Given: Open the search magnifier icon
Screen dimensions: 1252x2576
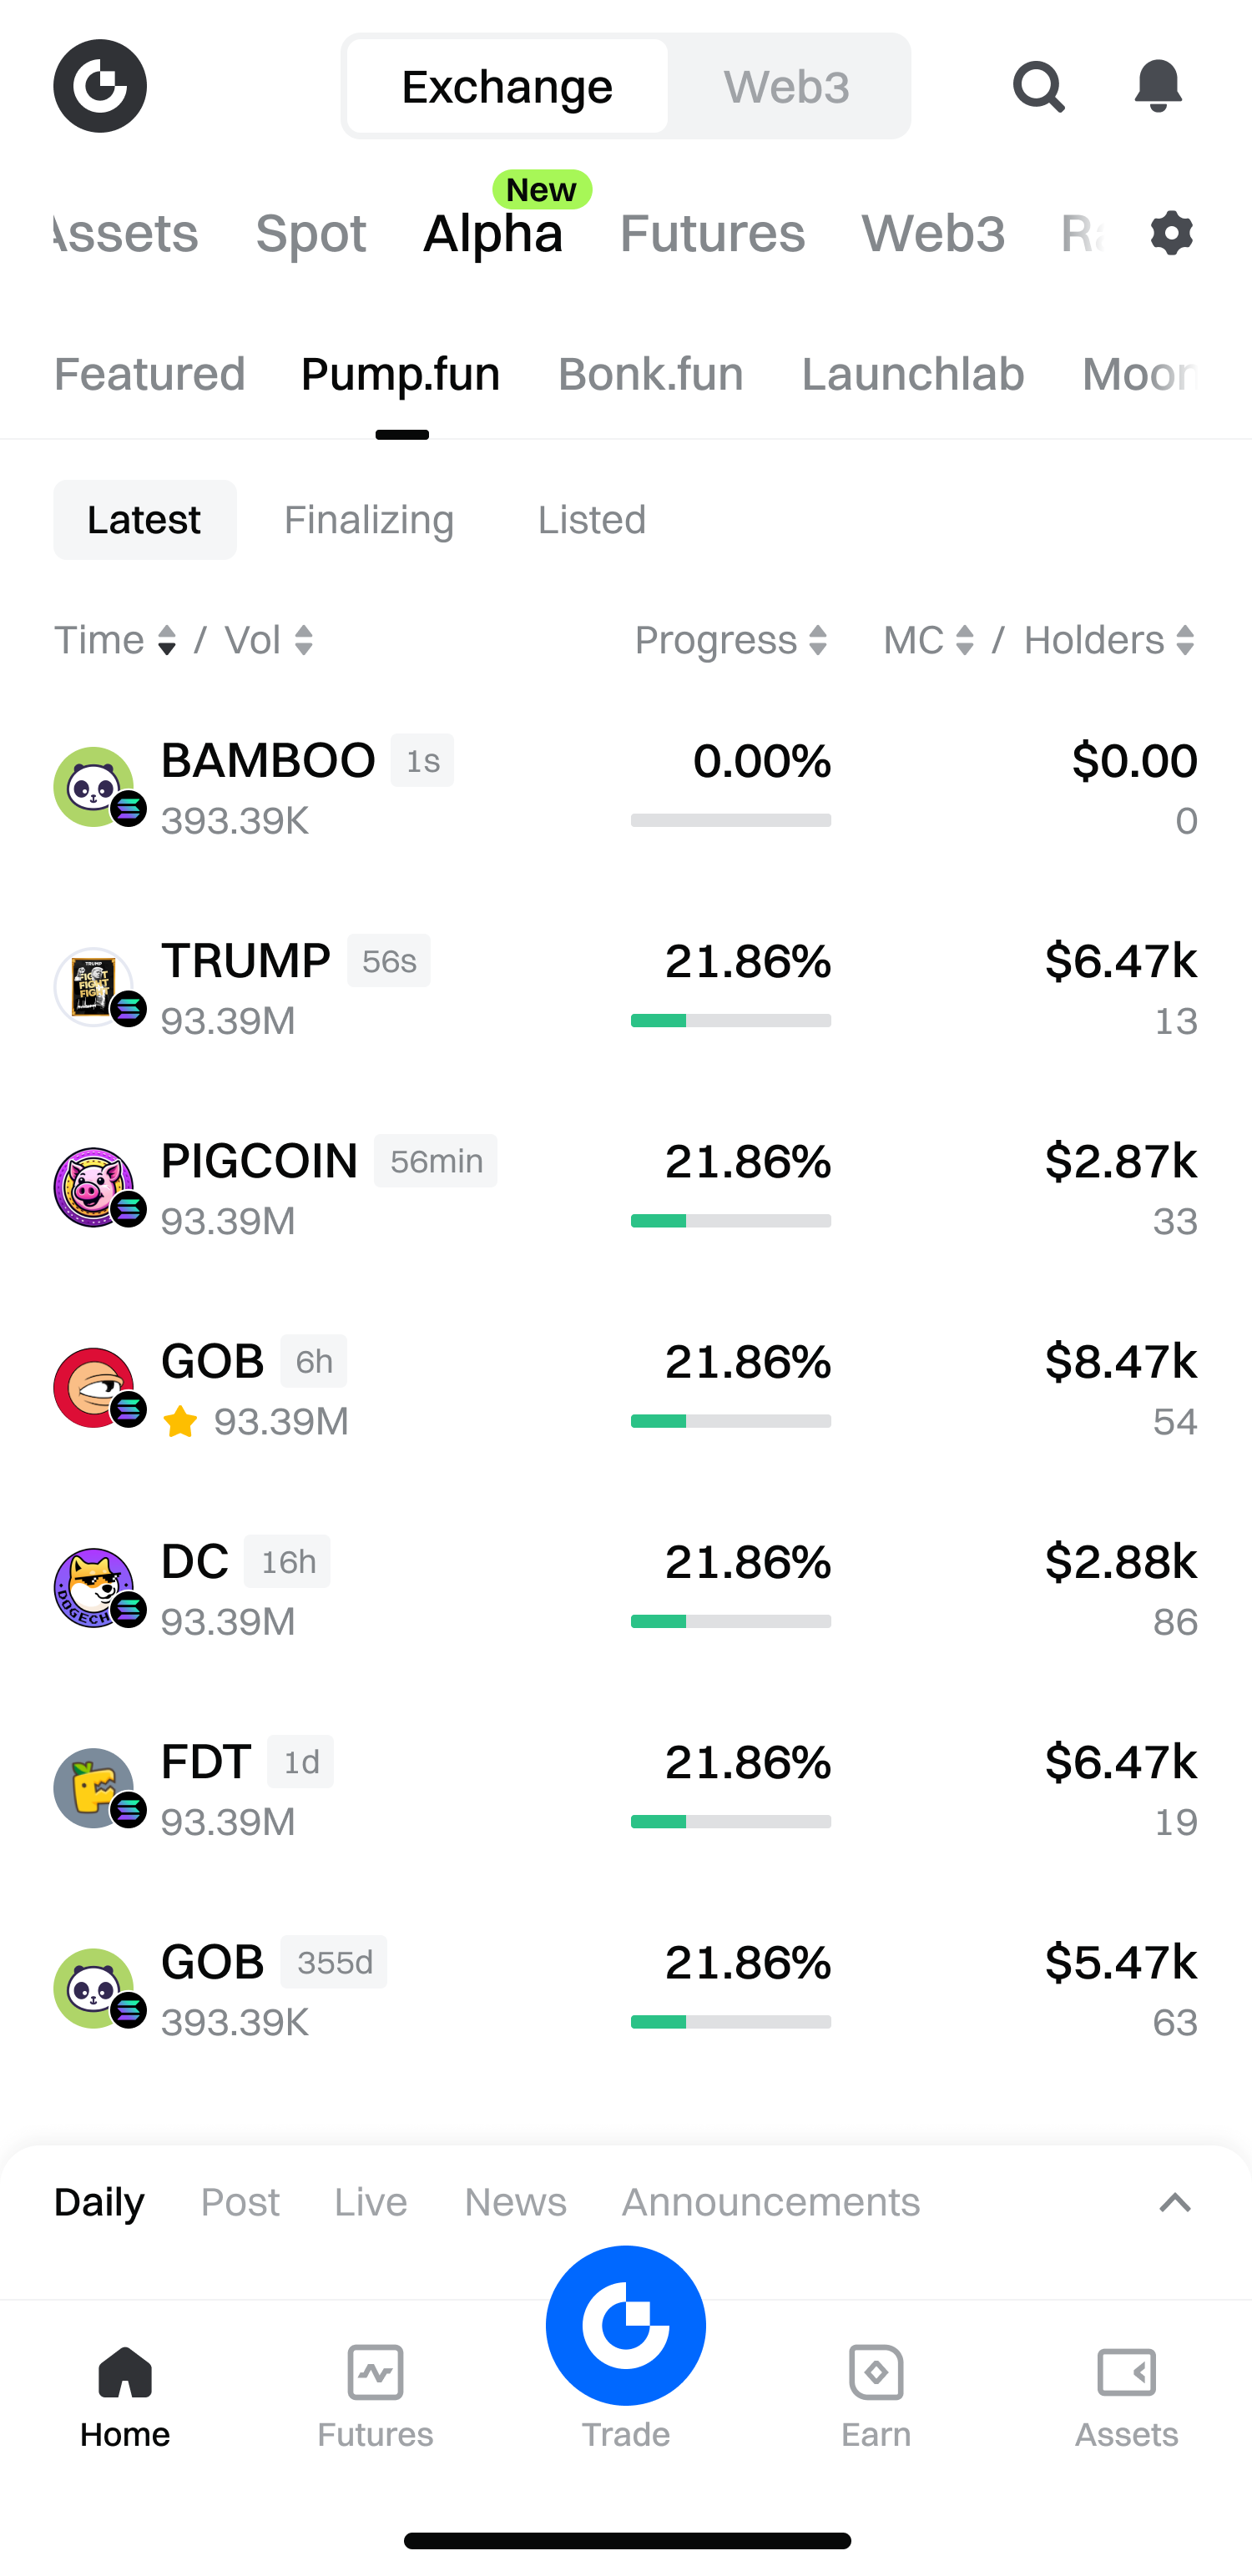Looking at the screenshot, I should pos(1038,87).
